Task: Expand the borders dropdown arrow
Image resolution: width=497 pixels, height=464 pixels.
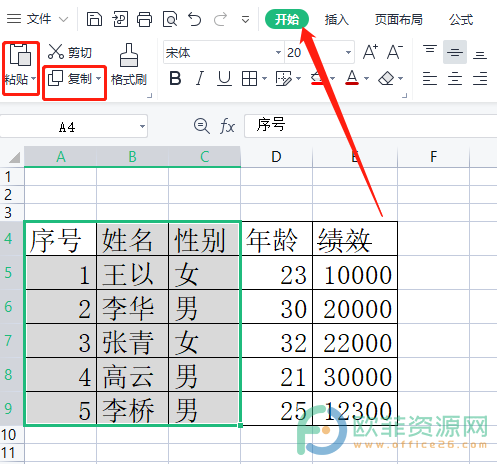Action: (x=264, y=79)
